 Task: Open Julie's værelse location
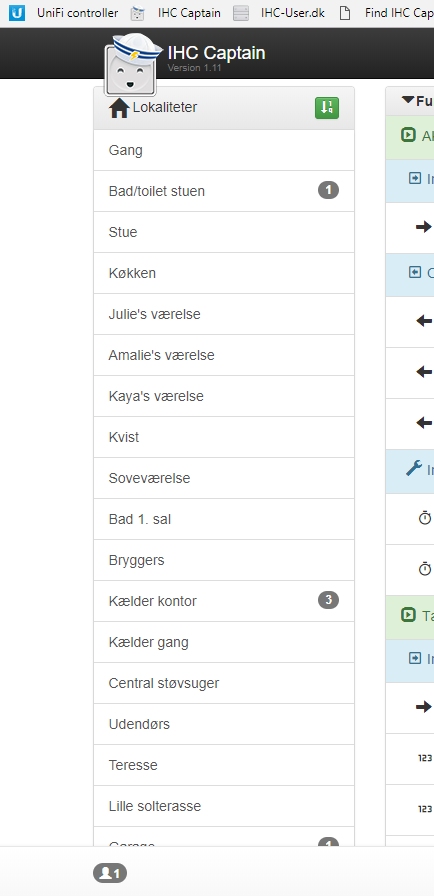224,314
